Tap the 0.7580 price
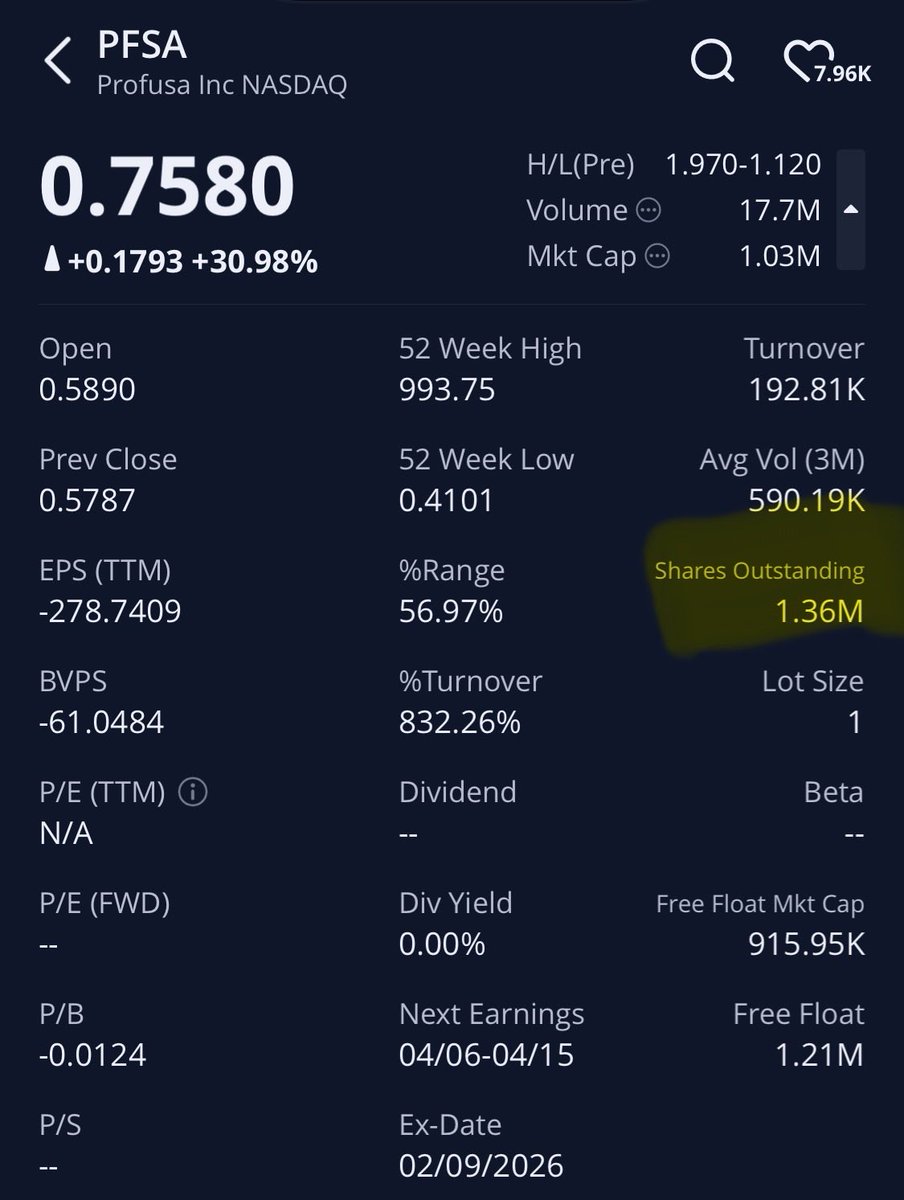904x1200 pixels. 167,187
